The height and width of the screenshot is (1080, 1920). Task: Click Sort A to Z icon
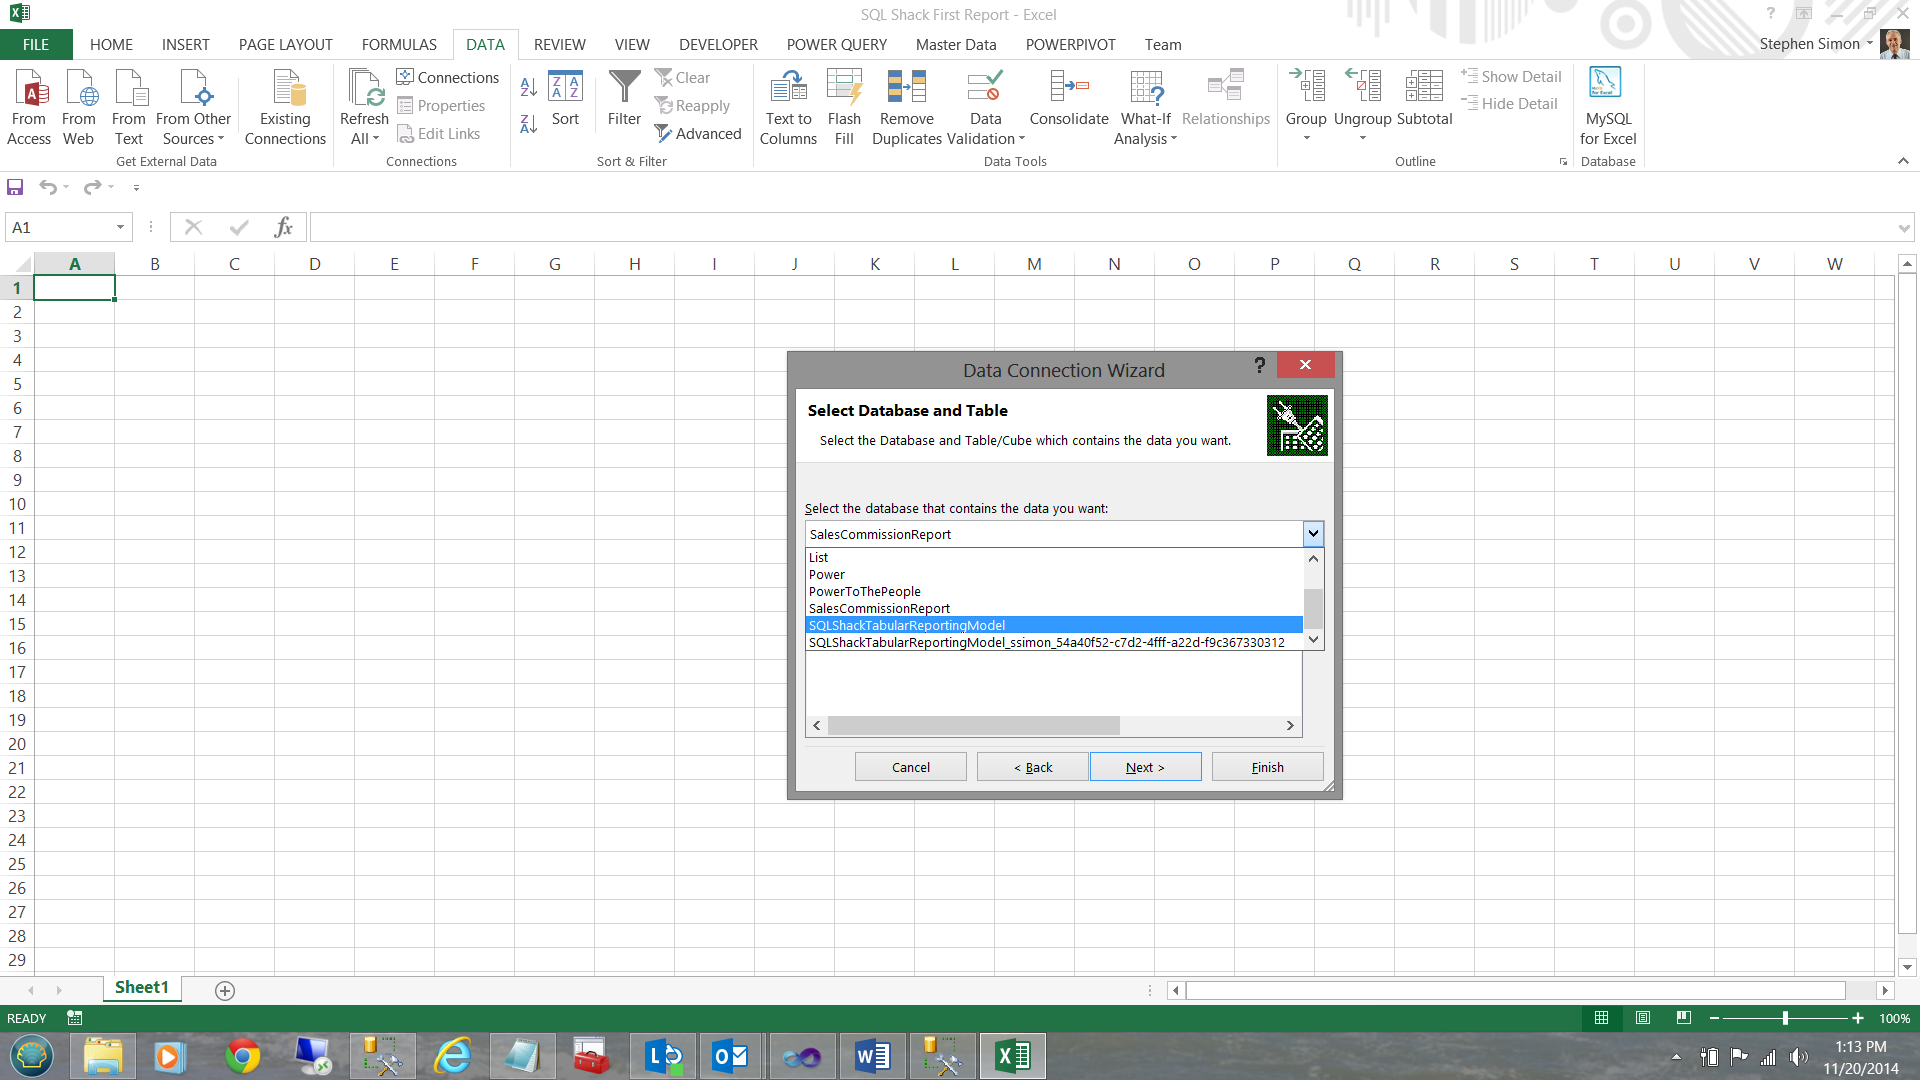529,88
